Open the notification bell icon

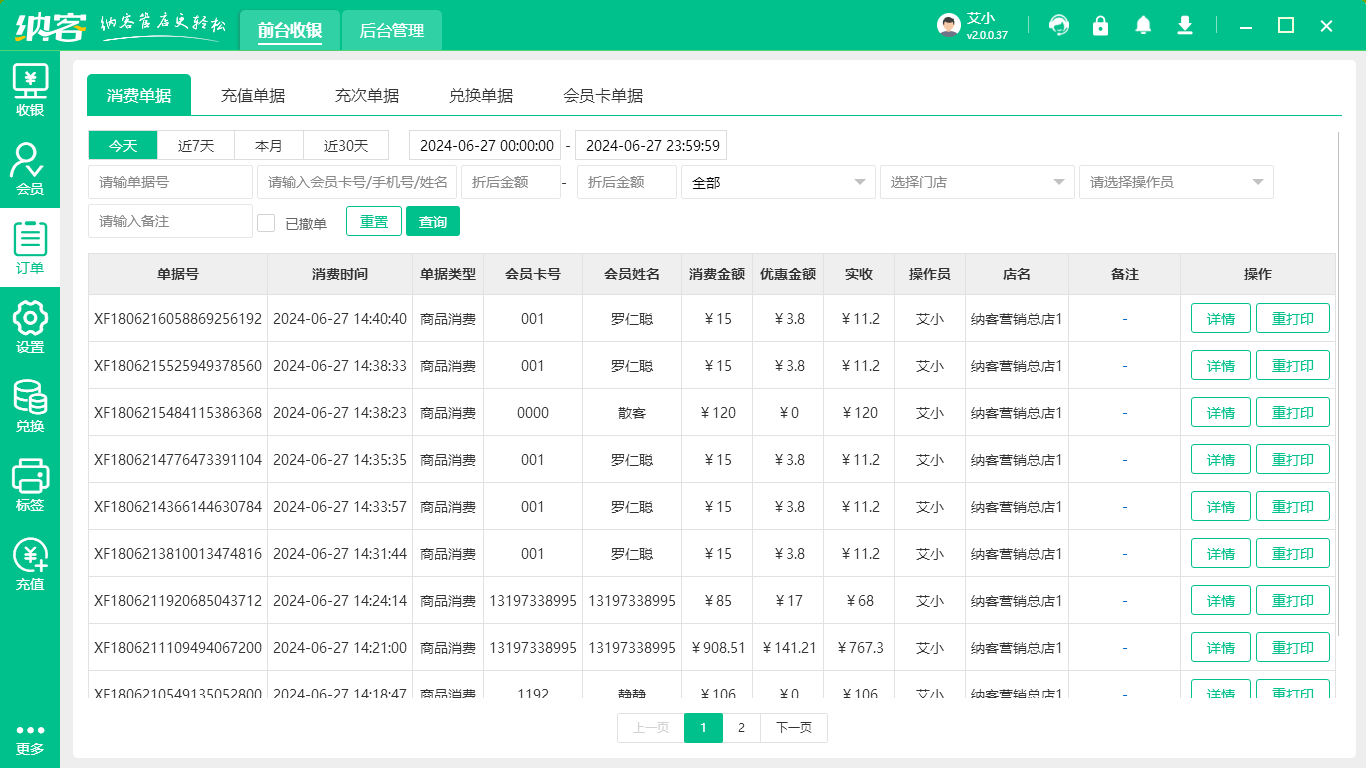(x=1143, y=26)
